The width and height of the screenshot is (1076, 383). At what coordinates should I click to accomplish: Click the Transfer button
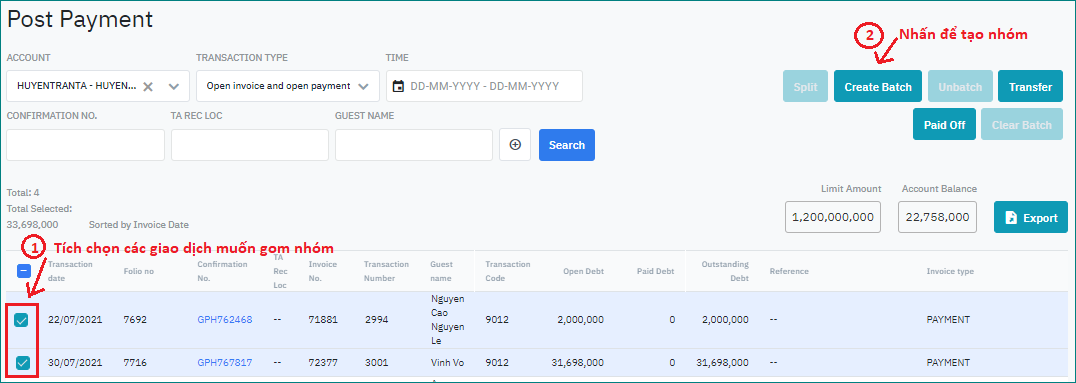(x=1031, y=86)
